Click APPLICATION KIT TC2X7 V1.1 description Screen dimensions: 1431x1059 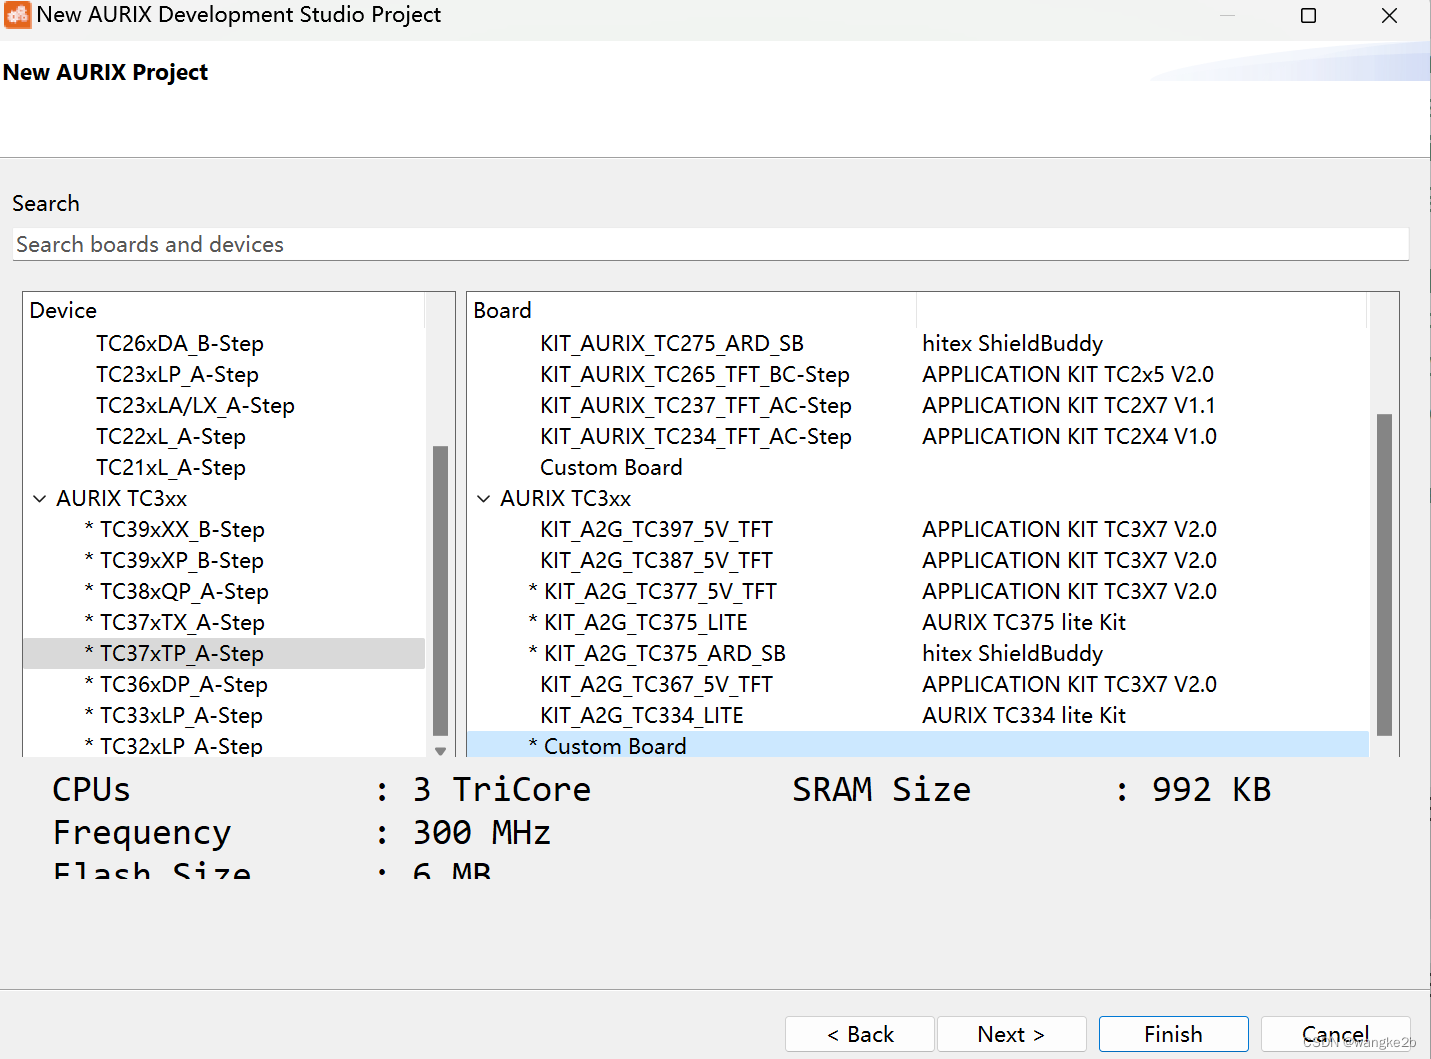pyautogui.click(x=1069, y=405)
